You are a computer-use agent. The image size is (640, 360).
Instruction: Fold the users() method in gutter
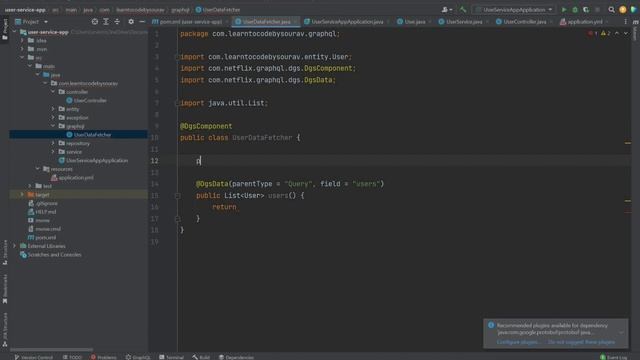178,196
